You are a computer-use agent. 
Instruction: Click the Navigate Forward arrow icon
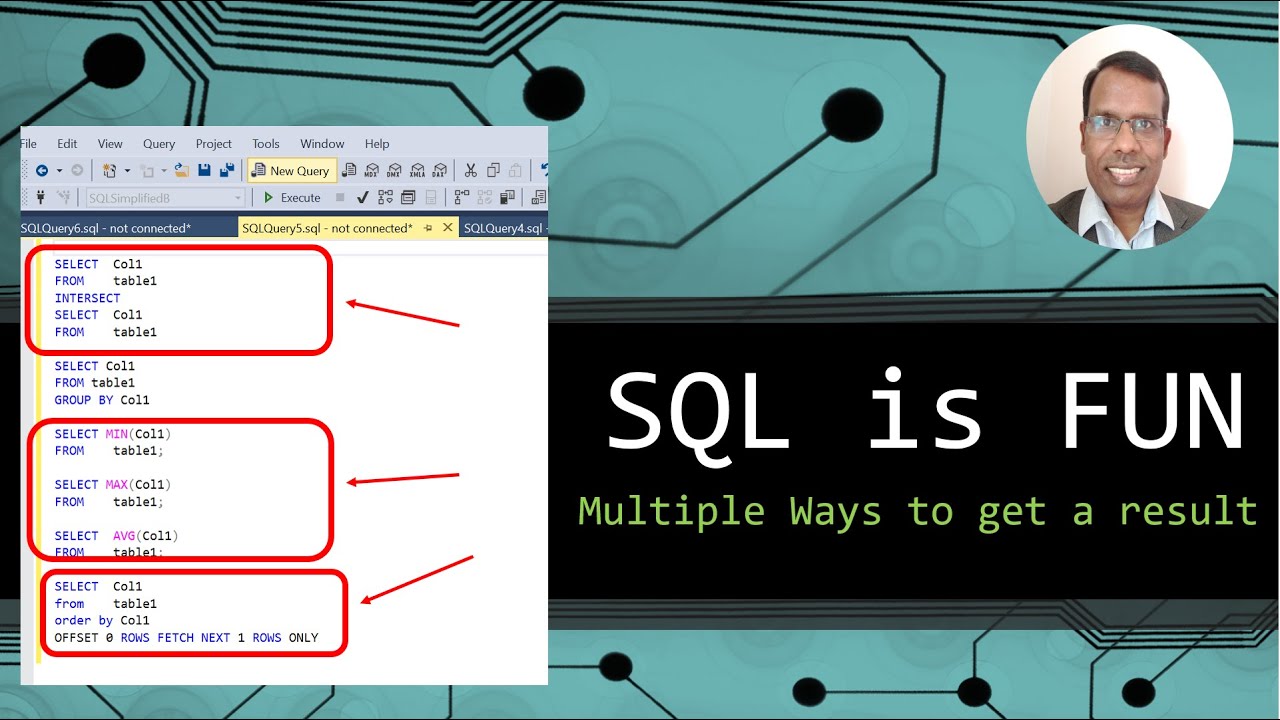[77, 171]
